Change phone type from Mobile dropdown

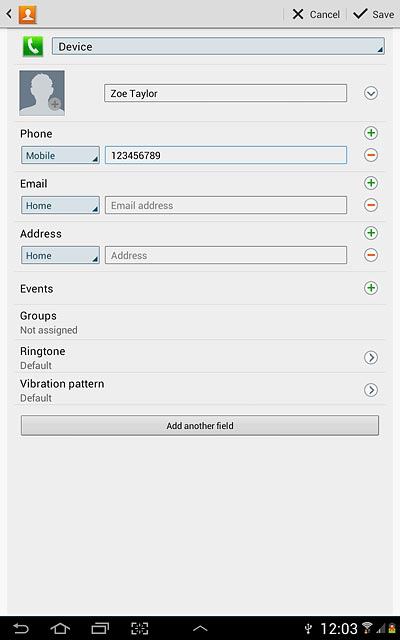[x=60, y=155]
